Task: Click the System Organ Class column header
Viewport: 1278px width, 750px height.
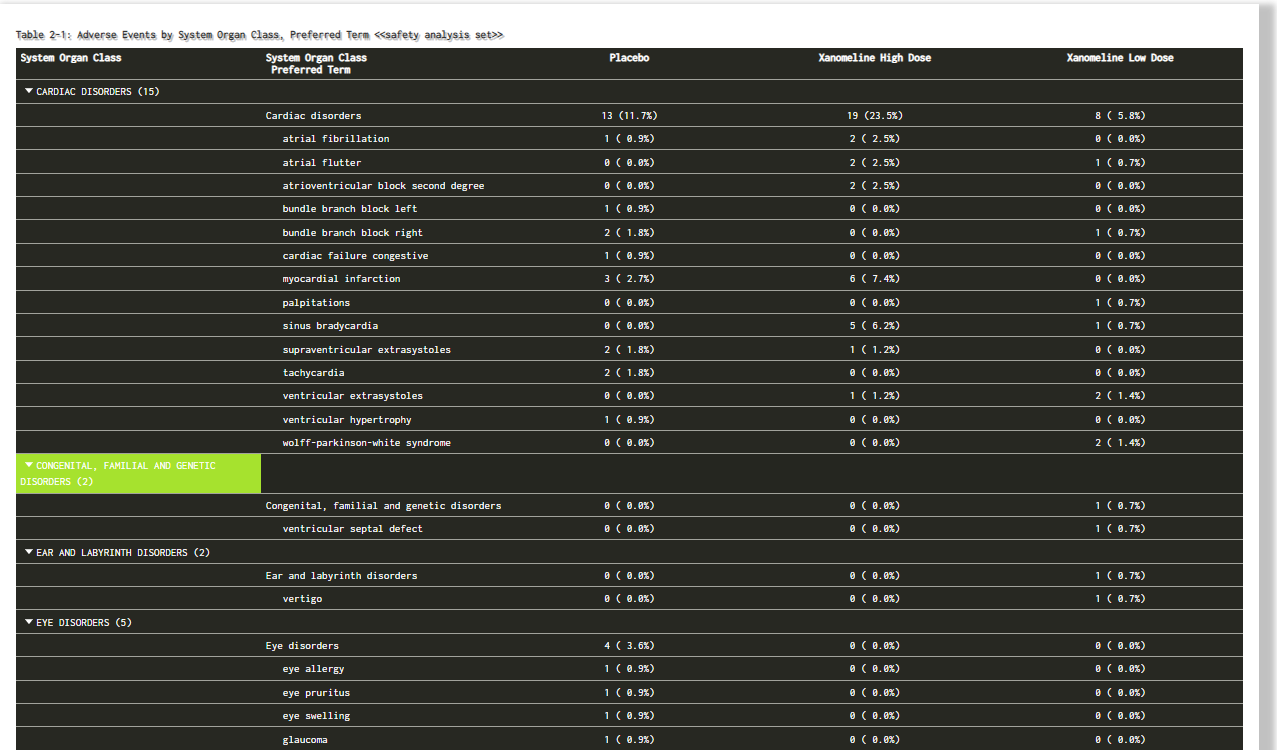Action: click(x=71, y=58)
